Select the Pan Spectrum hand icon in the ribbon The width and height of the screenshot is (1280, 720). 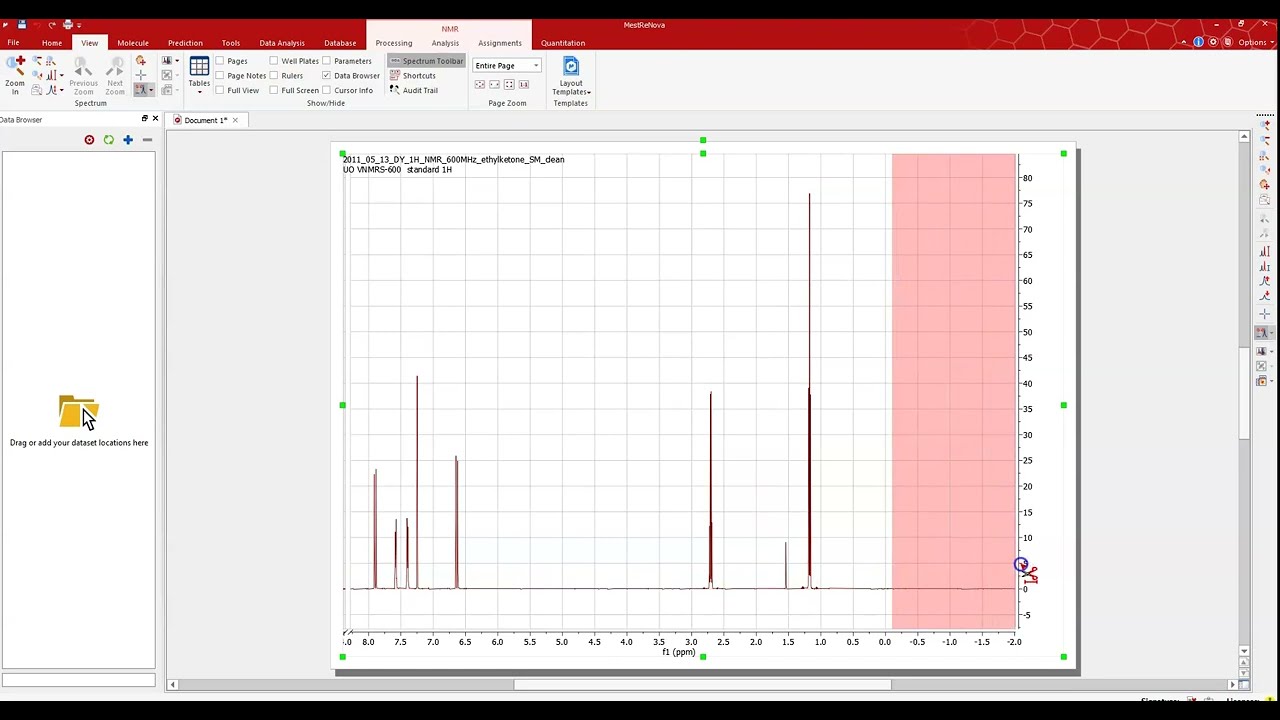[141, 61]
